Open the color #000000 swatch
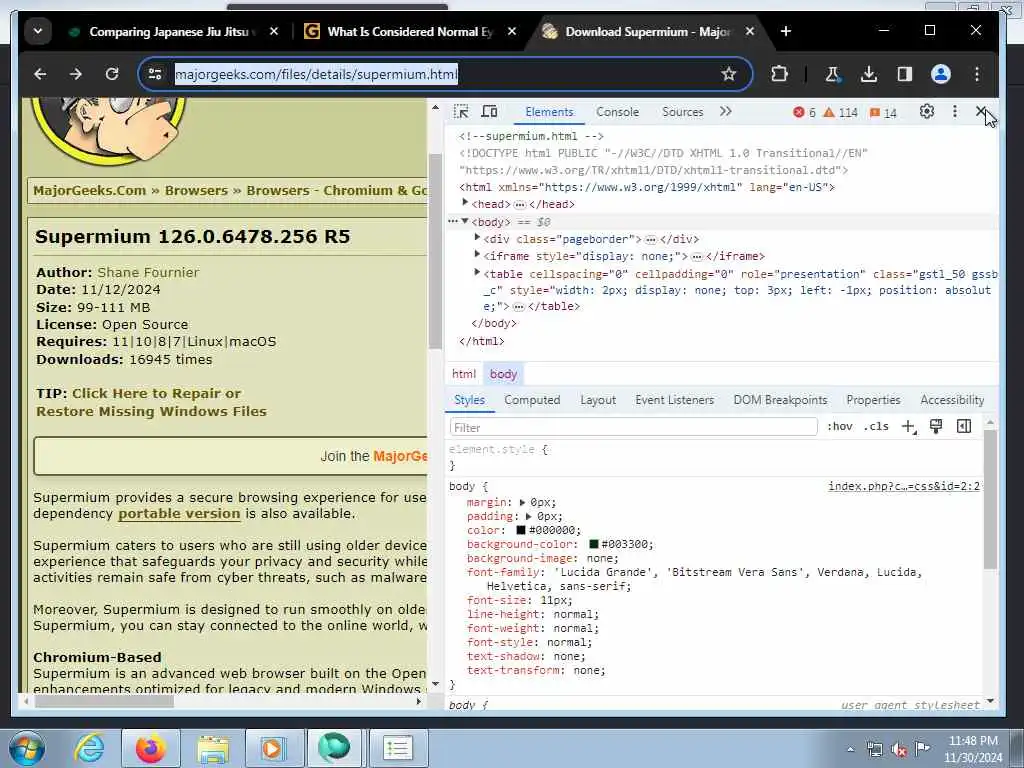 [x=520, y=530]
